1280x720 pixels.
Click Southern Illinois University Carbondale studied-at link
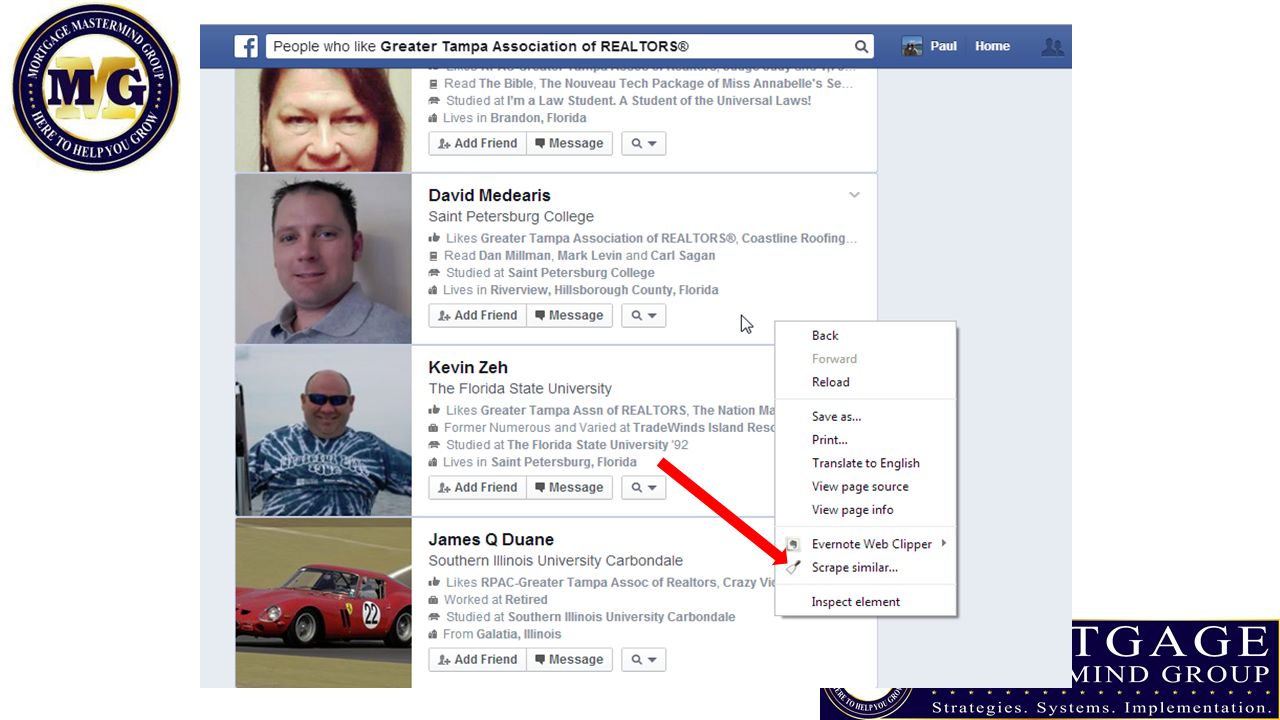621,617
